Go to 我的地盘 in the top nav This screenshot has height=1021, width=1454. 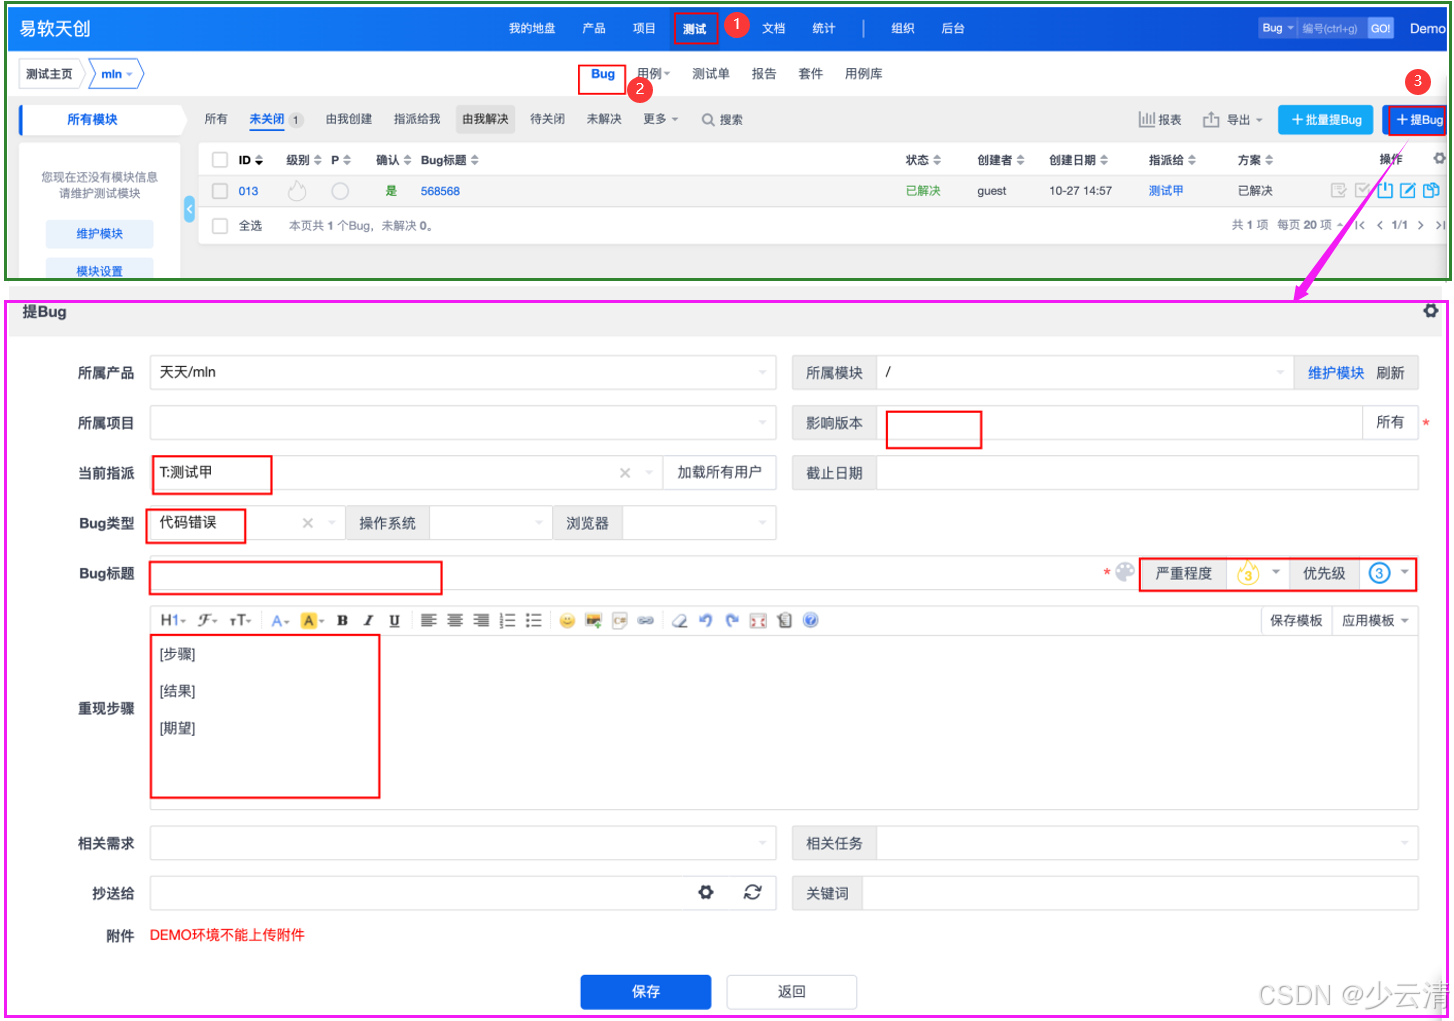coord(532,29)
